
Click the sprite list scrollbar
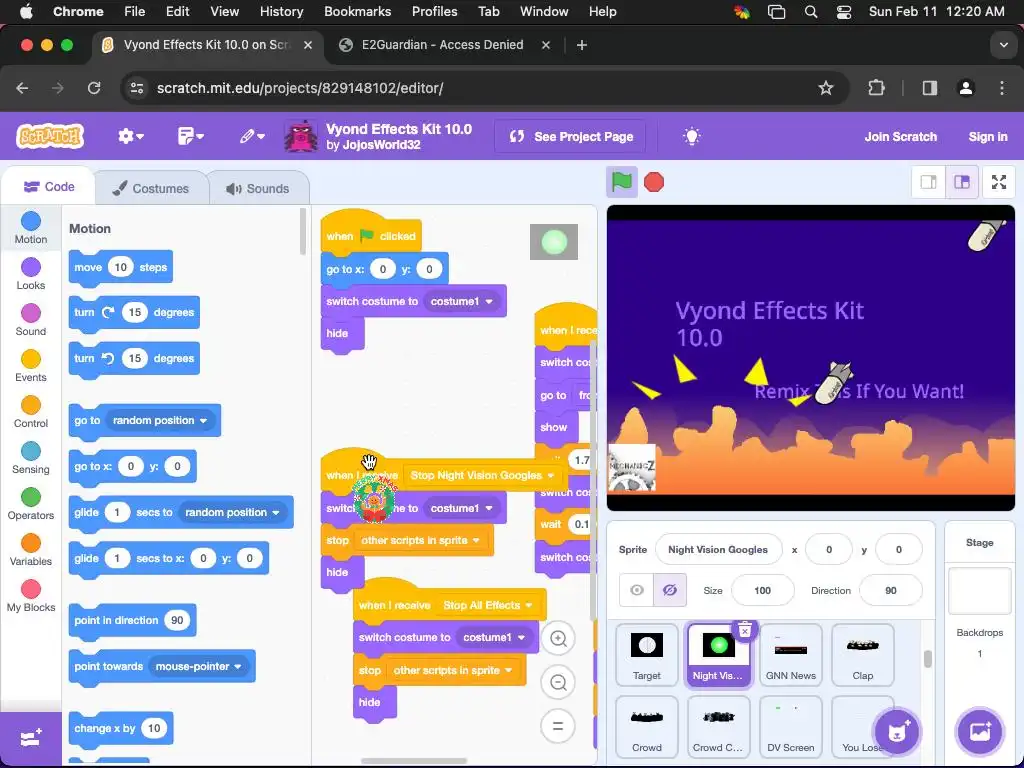coord(927,659)
